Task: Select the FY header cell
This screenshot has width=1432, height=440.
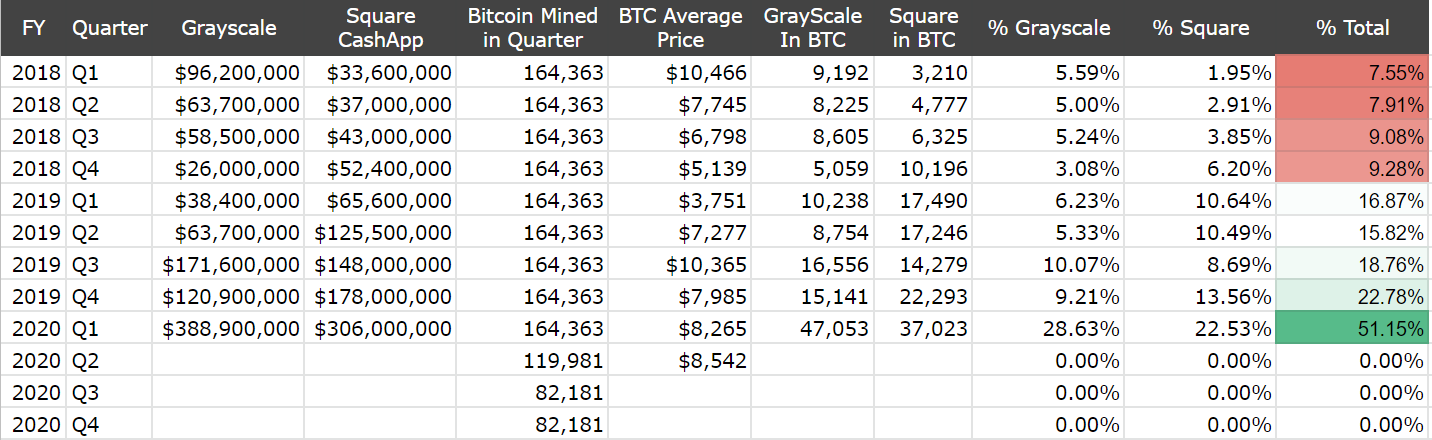Action: tap(33, 28)
